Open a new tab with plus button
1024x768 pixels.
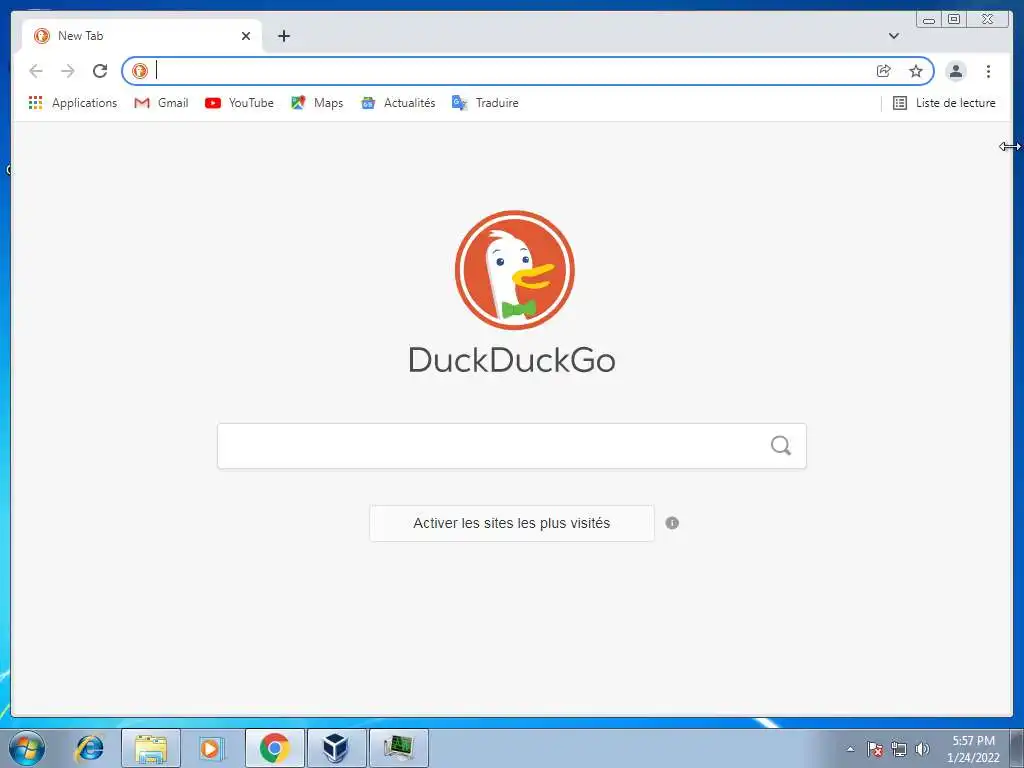coord(283,36)
